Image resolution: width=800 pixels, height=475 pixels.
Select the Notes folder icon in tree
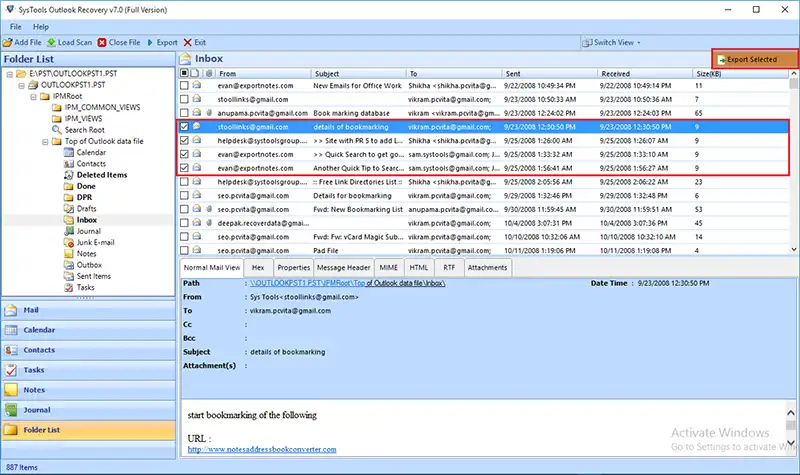click(68, 253)
